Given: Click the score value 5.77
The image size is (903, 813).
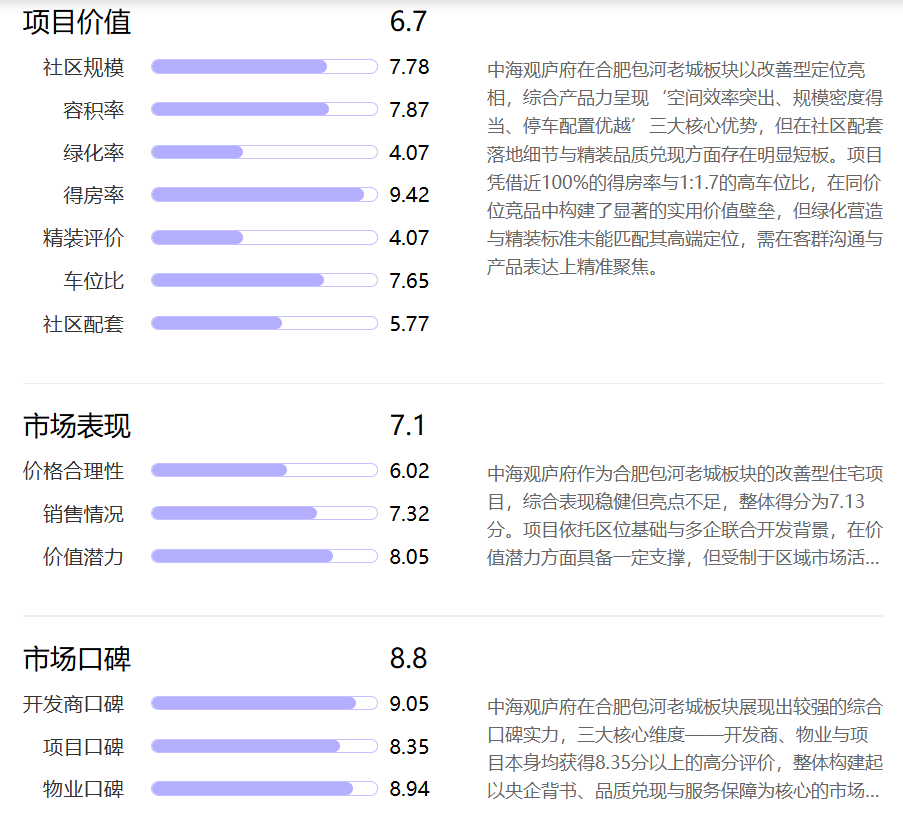Looking at the screenshot, I should pos(409,324).
